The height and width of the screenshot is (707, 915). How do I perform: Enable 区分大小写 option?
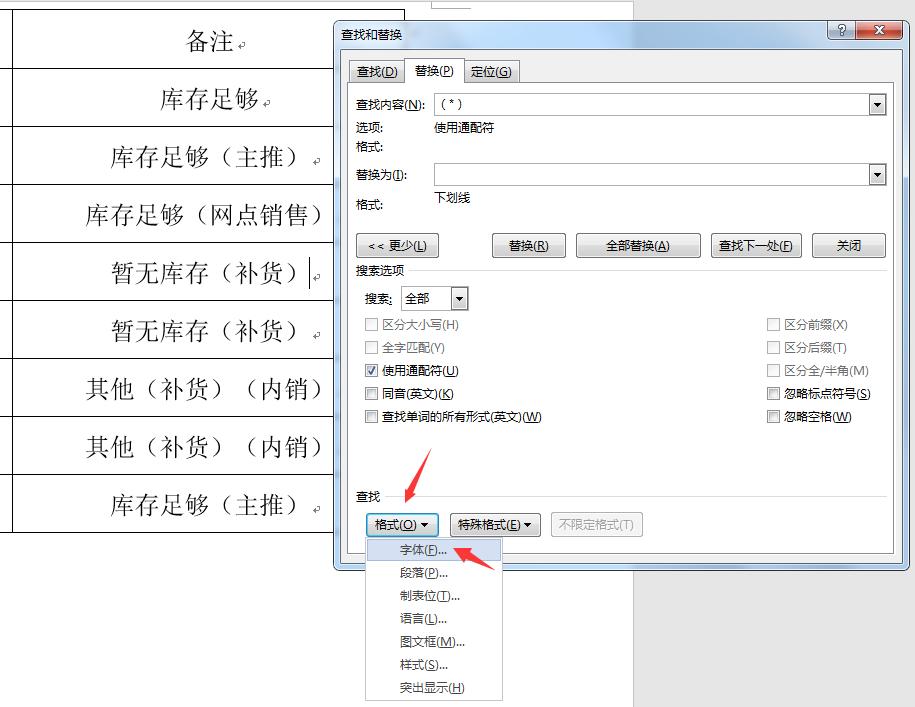pyautogui.click(x=371, y=323)
